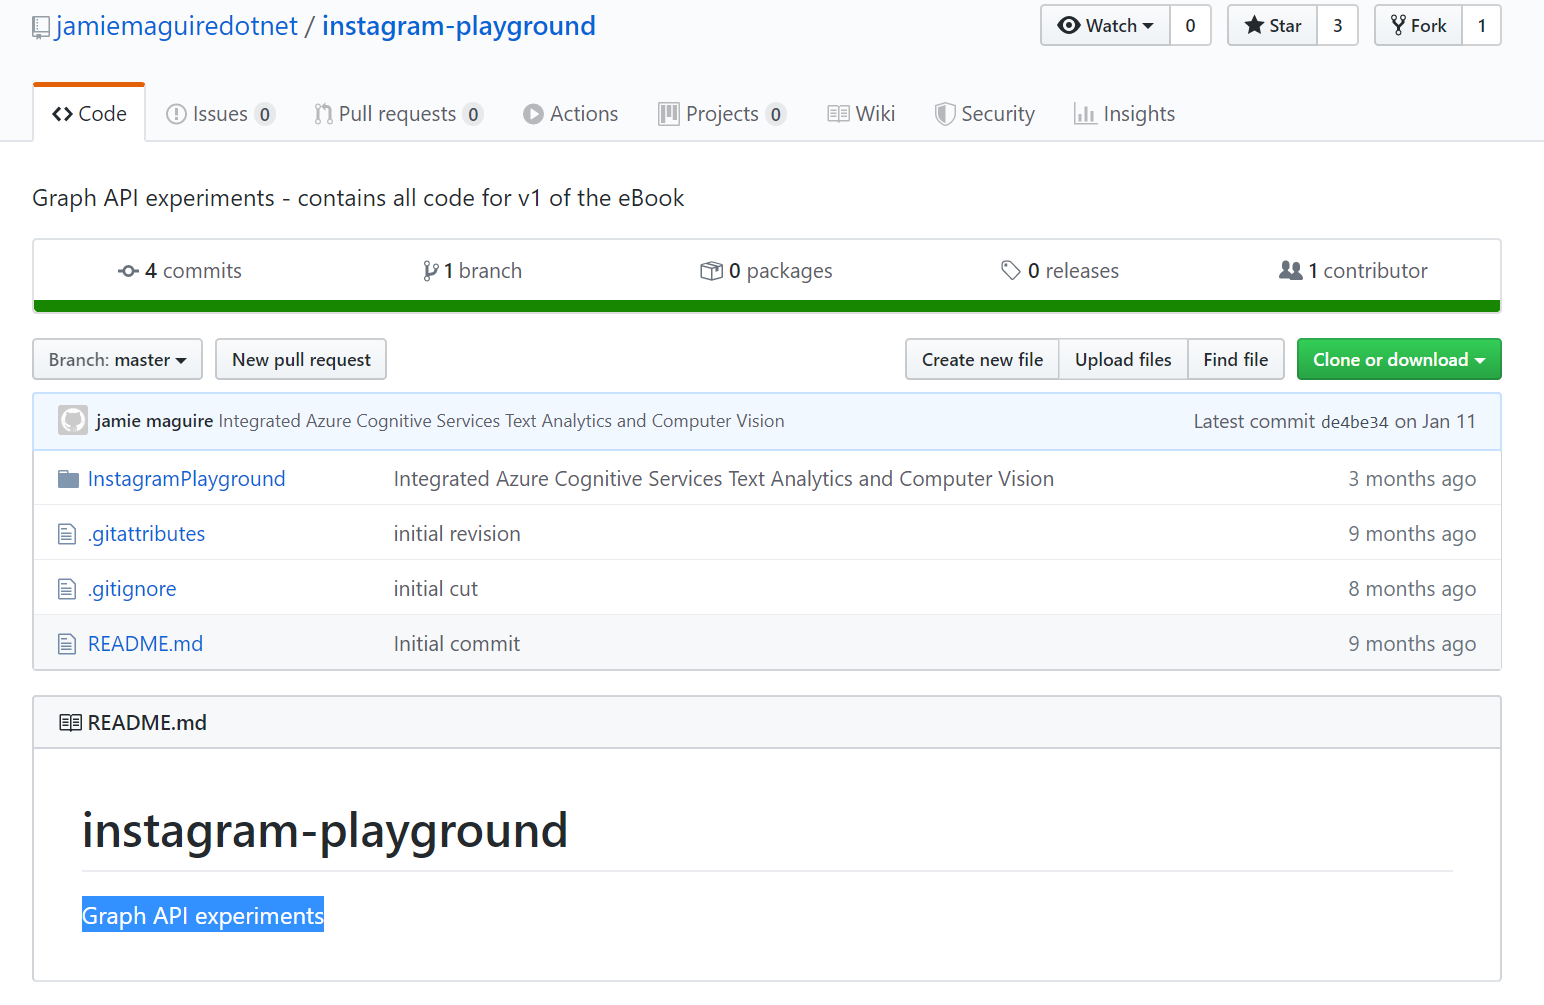This screenshot has height=1005, width=1544.
Task: Expand the Branch: master selector
Action: [118, 359]
